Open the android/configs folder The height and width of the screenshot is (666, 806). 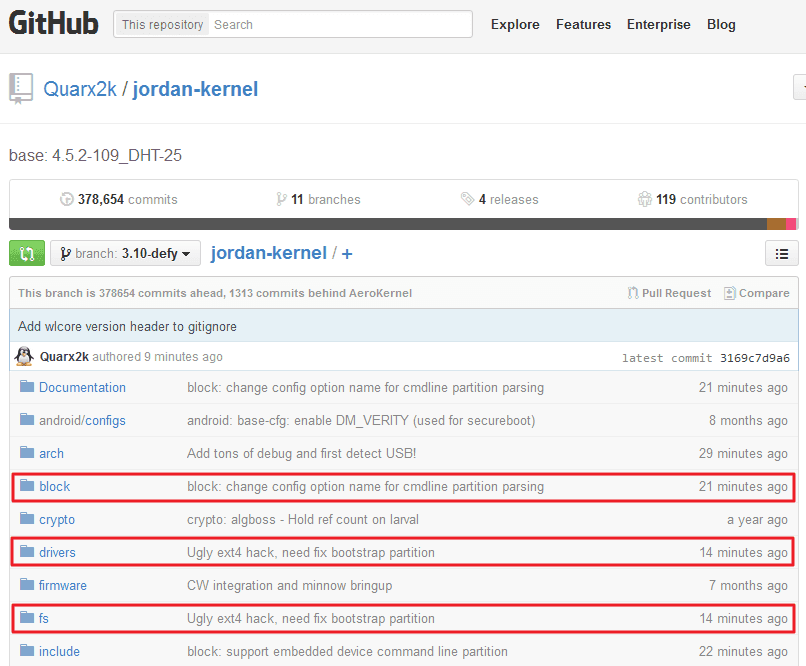[x=82, y=420]
